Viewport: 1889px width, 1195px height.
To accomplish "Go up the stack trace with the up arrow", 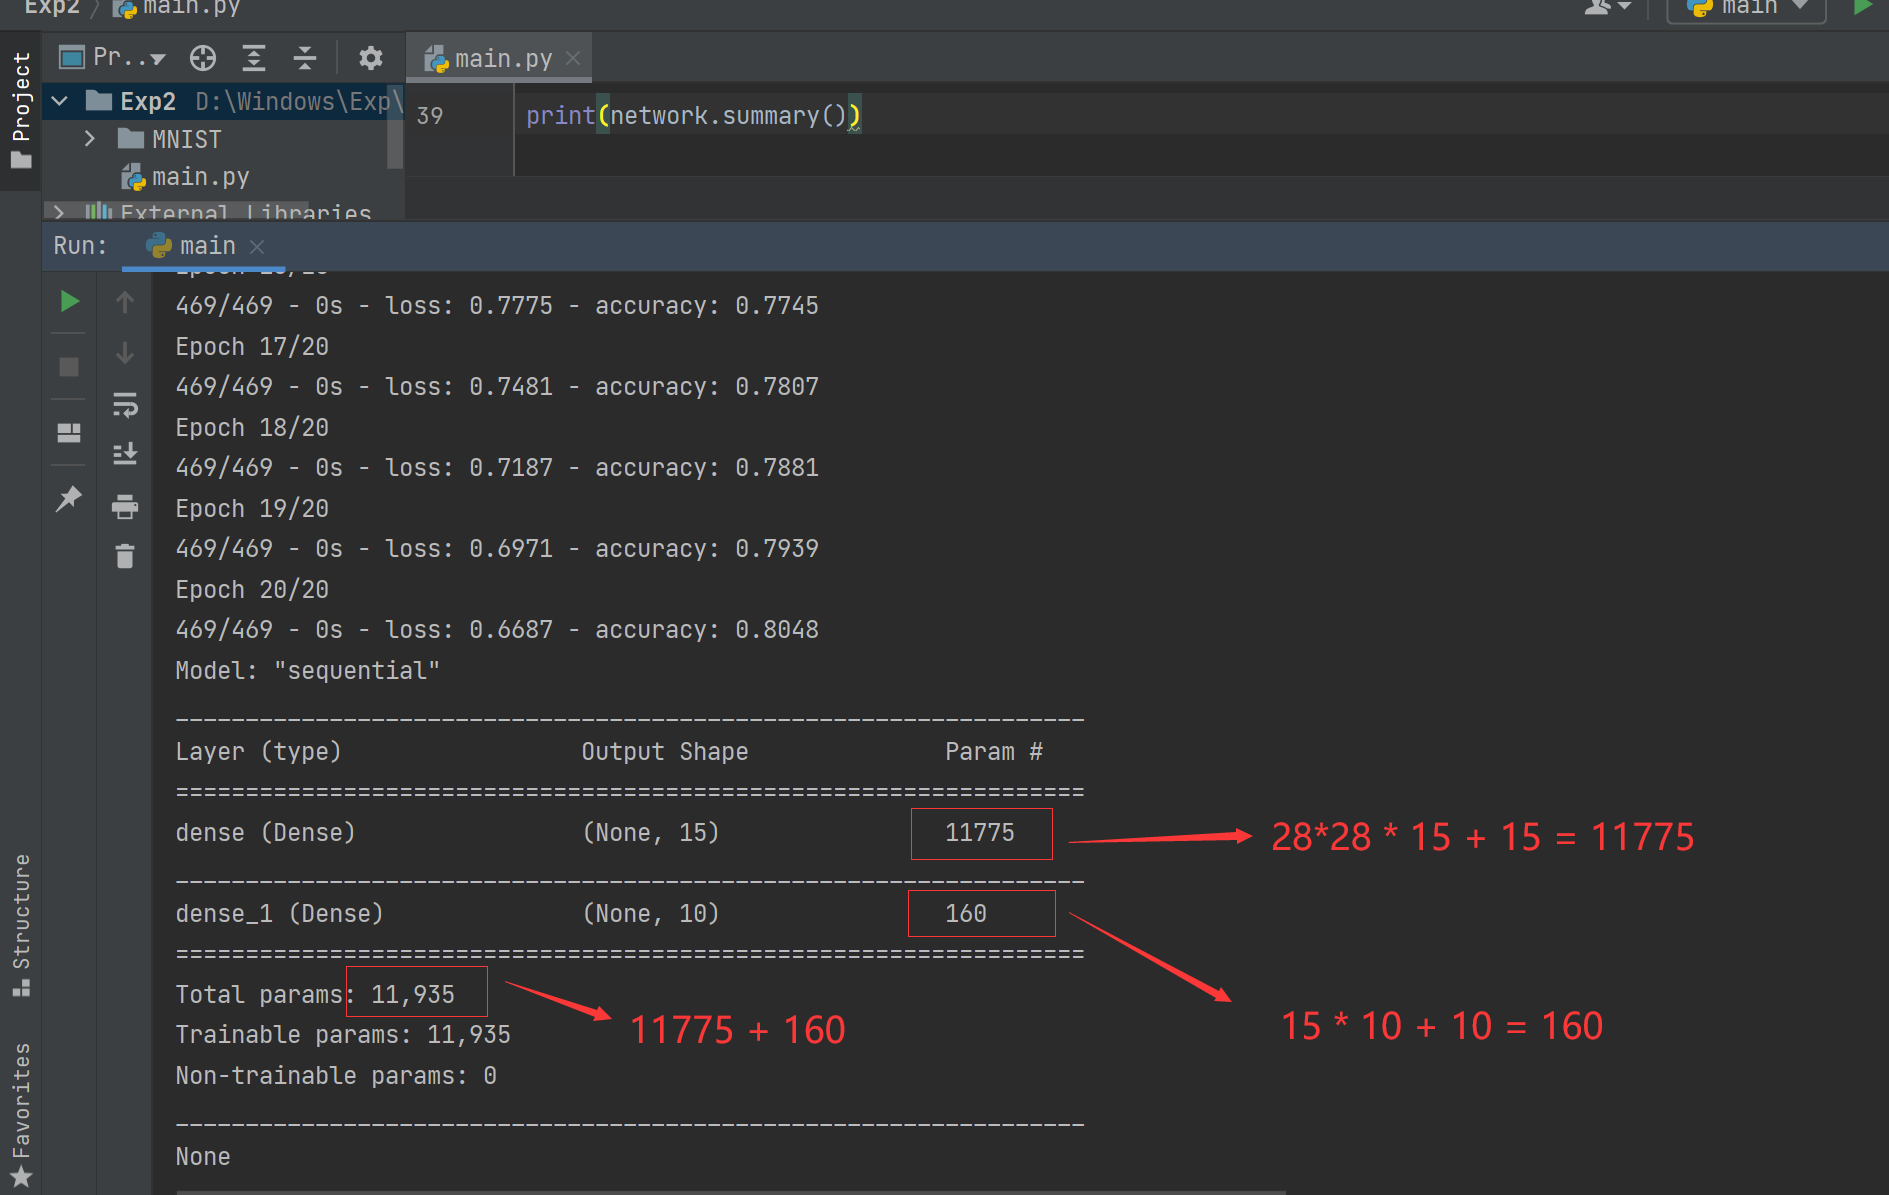I will (125, 302).
